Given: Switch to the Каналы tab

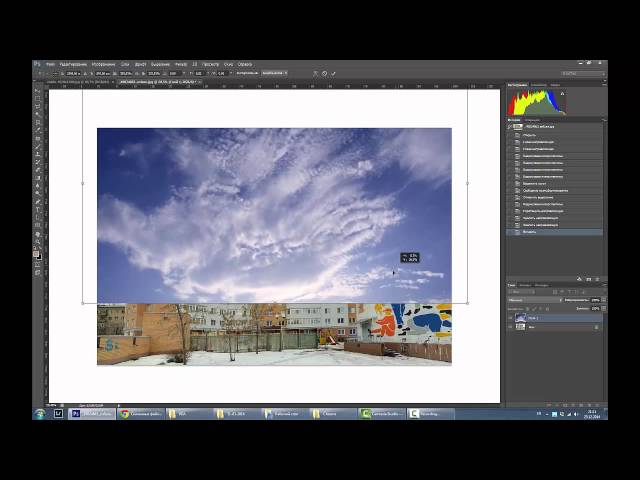Looking at the screenshot, I should (524, 285).
